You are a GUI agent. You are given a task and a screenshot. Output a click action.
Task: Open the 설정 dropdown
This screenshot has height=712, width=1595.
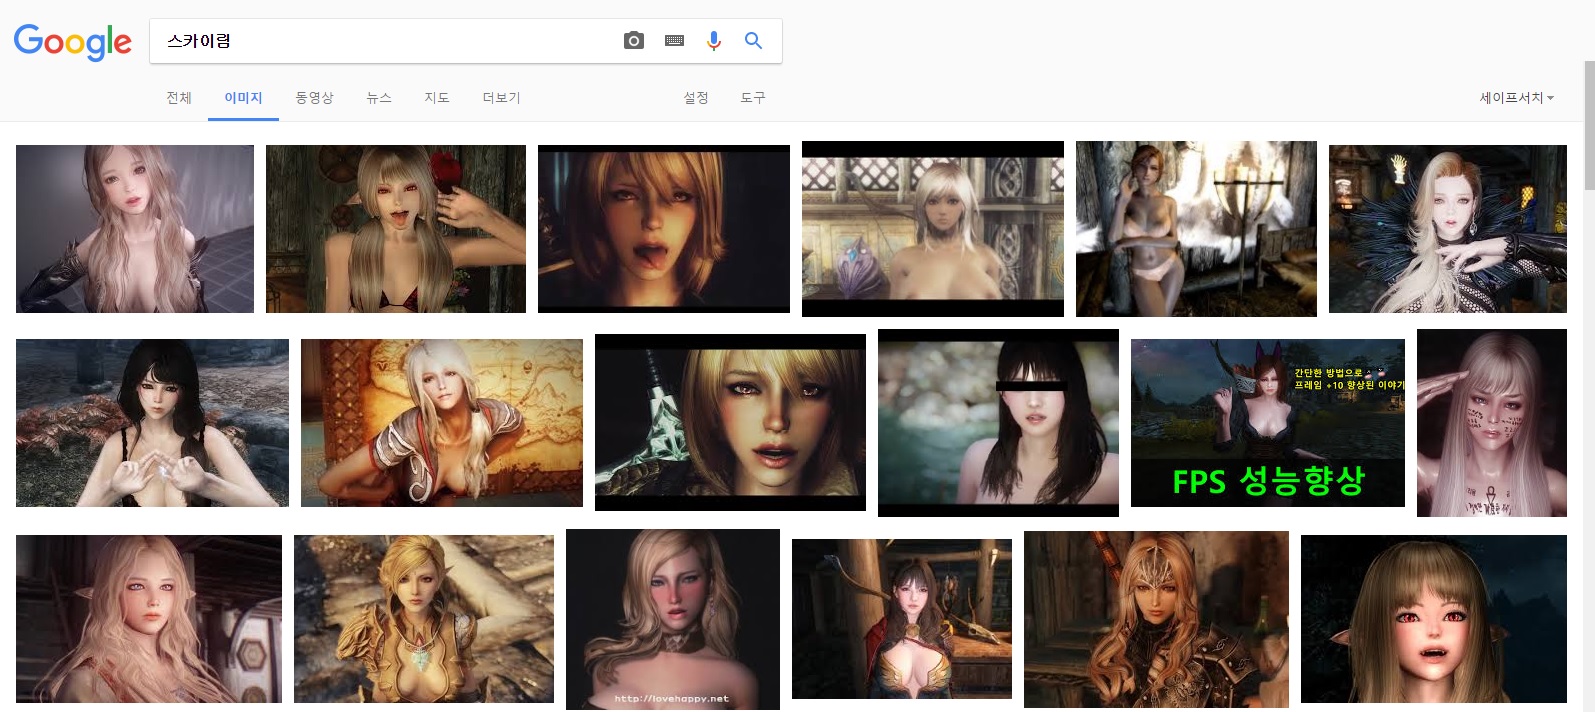click(696, 98)
